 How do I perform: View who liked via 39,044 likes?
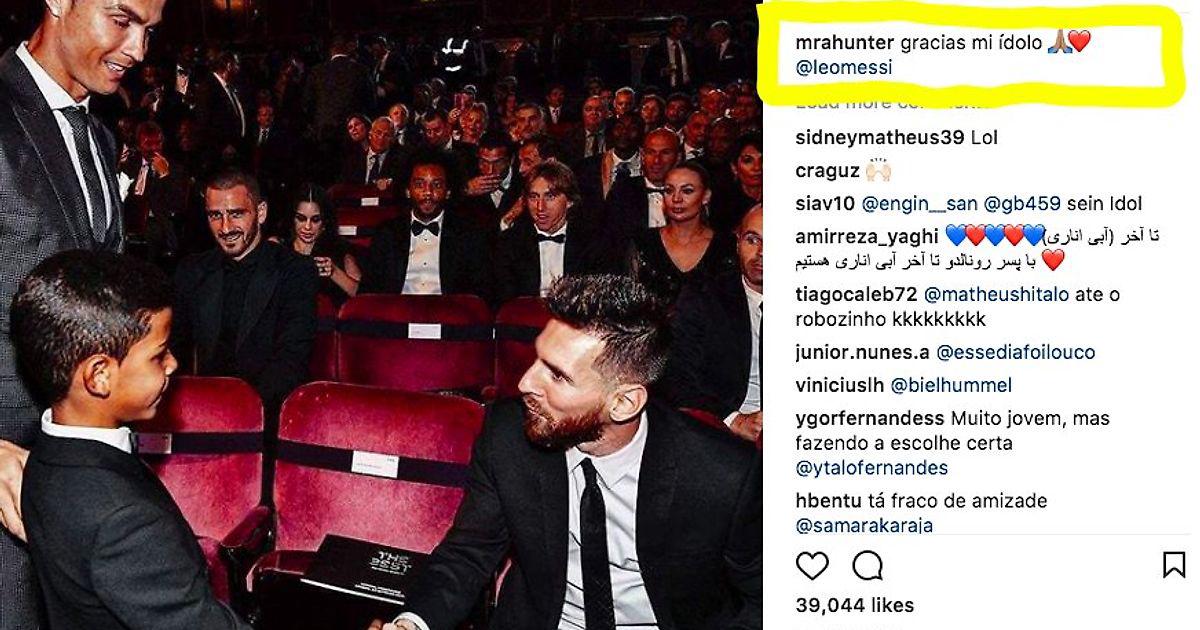point(855,605)
